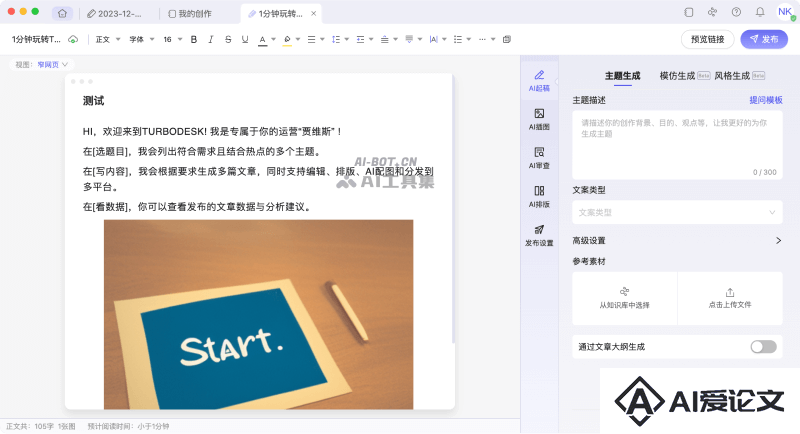
Task: Click the document name 1分钟玩转T... in toolbar
Action: pos(36,39)
